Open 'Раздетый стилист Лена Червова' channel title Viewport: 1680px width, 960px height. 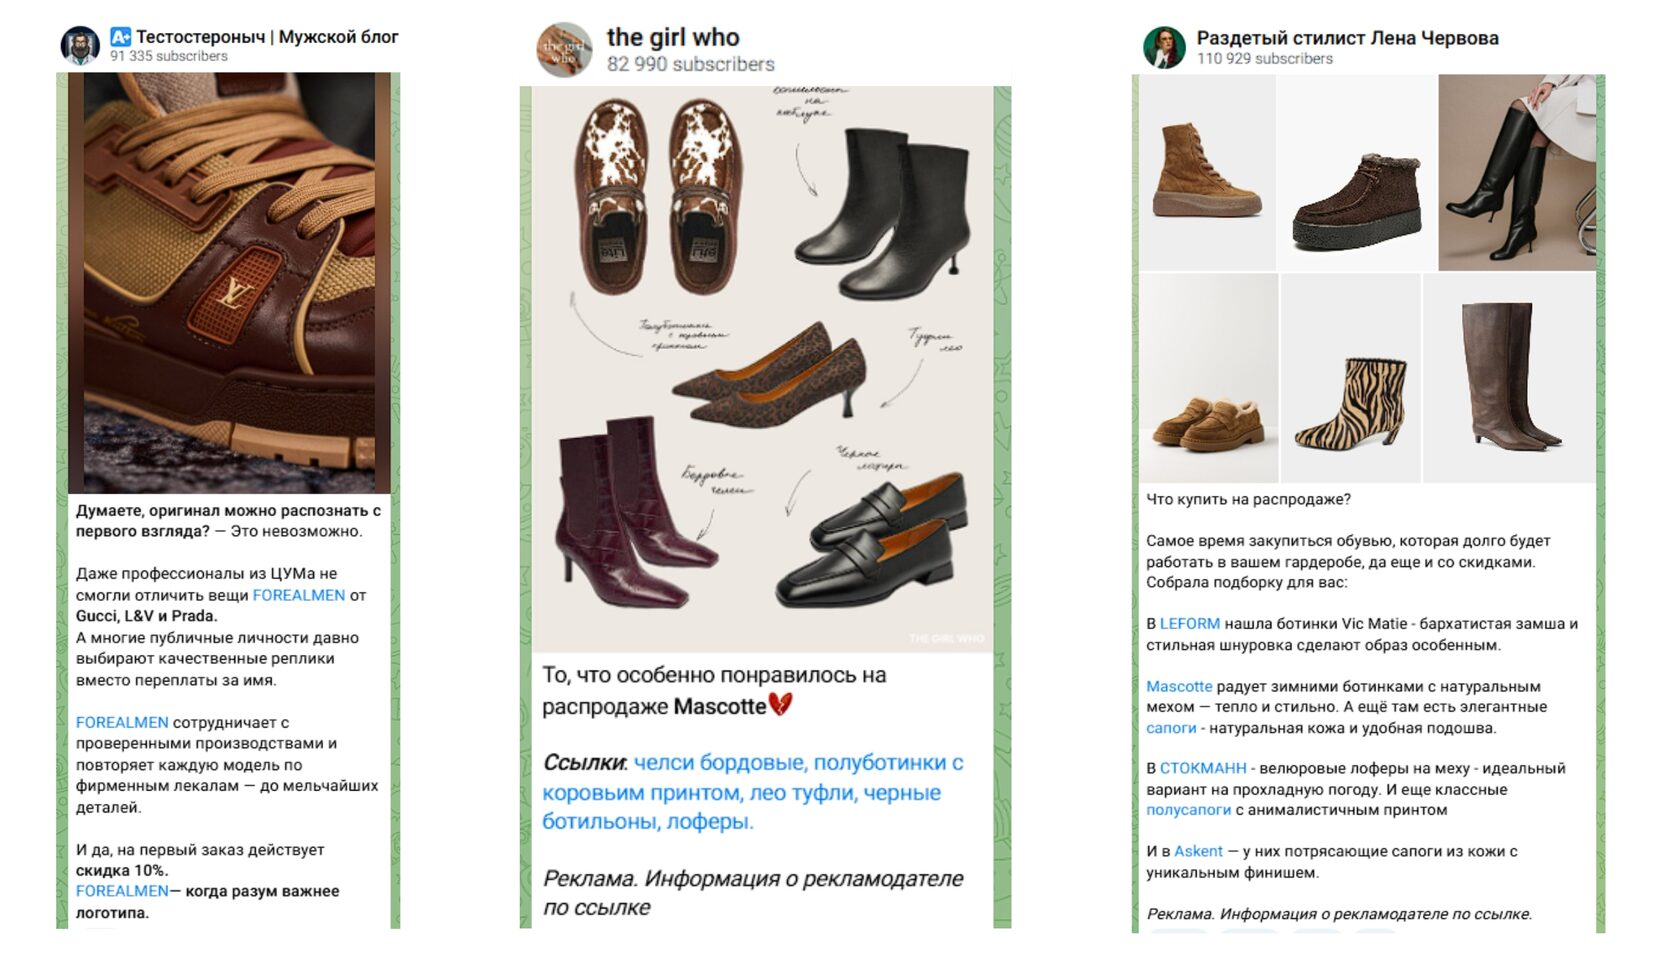pos(1347,38)
